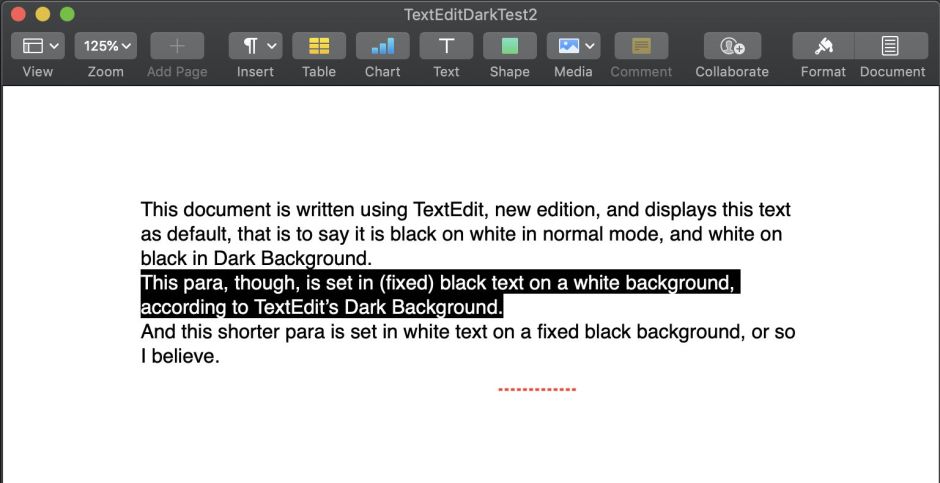This screenshot has width=940, height=483.
Task: Click the Comment note icon
Action: 641,46
